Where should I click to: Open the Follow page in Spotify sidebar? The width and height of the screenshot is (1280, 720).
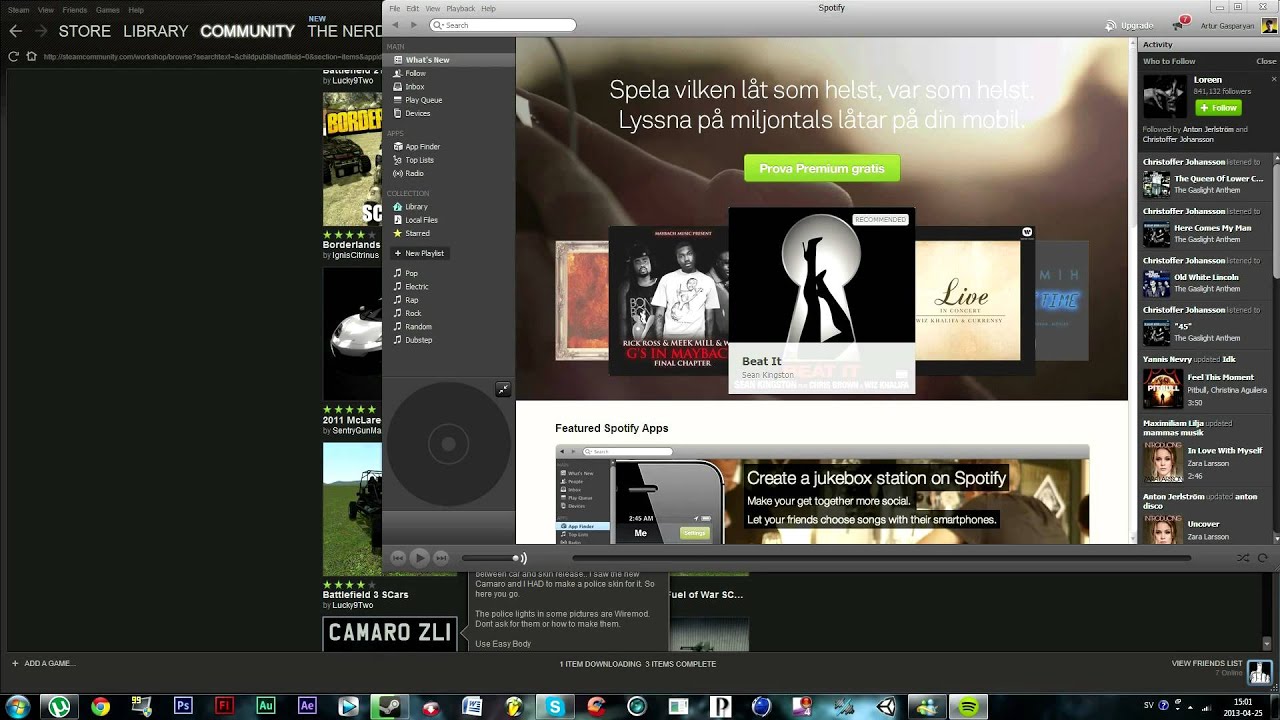[x=448, y=73]
